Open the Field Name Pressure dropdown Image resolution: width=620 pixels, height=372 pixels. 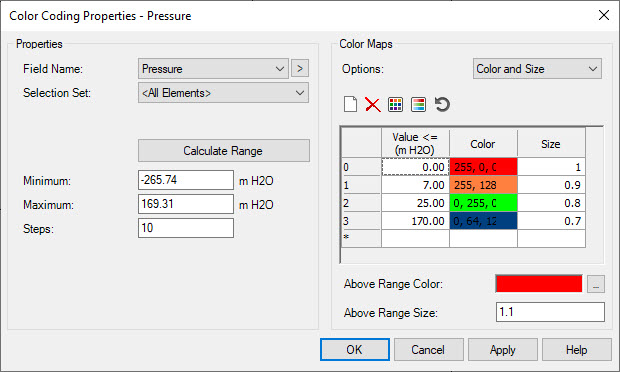[x=213, y=68]
